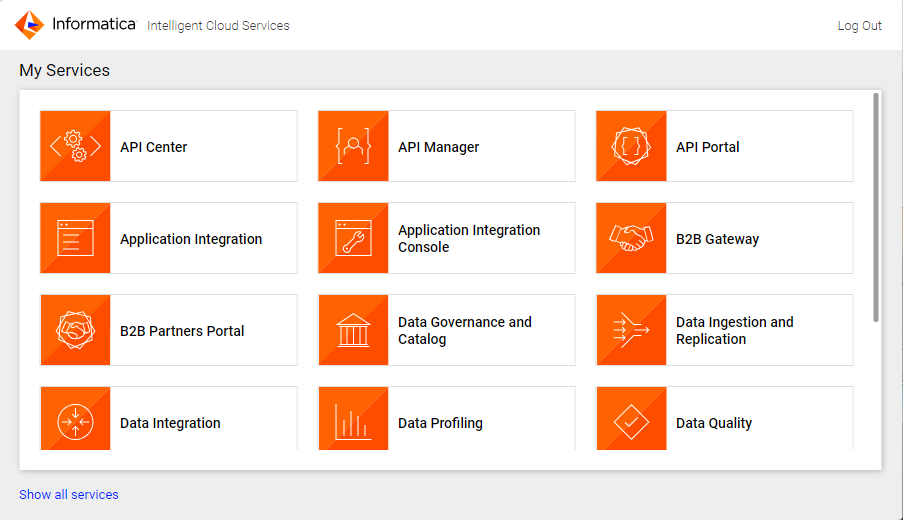Click the API Portal braces icon
Viewport: 903px width, 520px height.
click(631, 146)
